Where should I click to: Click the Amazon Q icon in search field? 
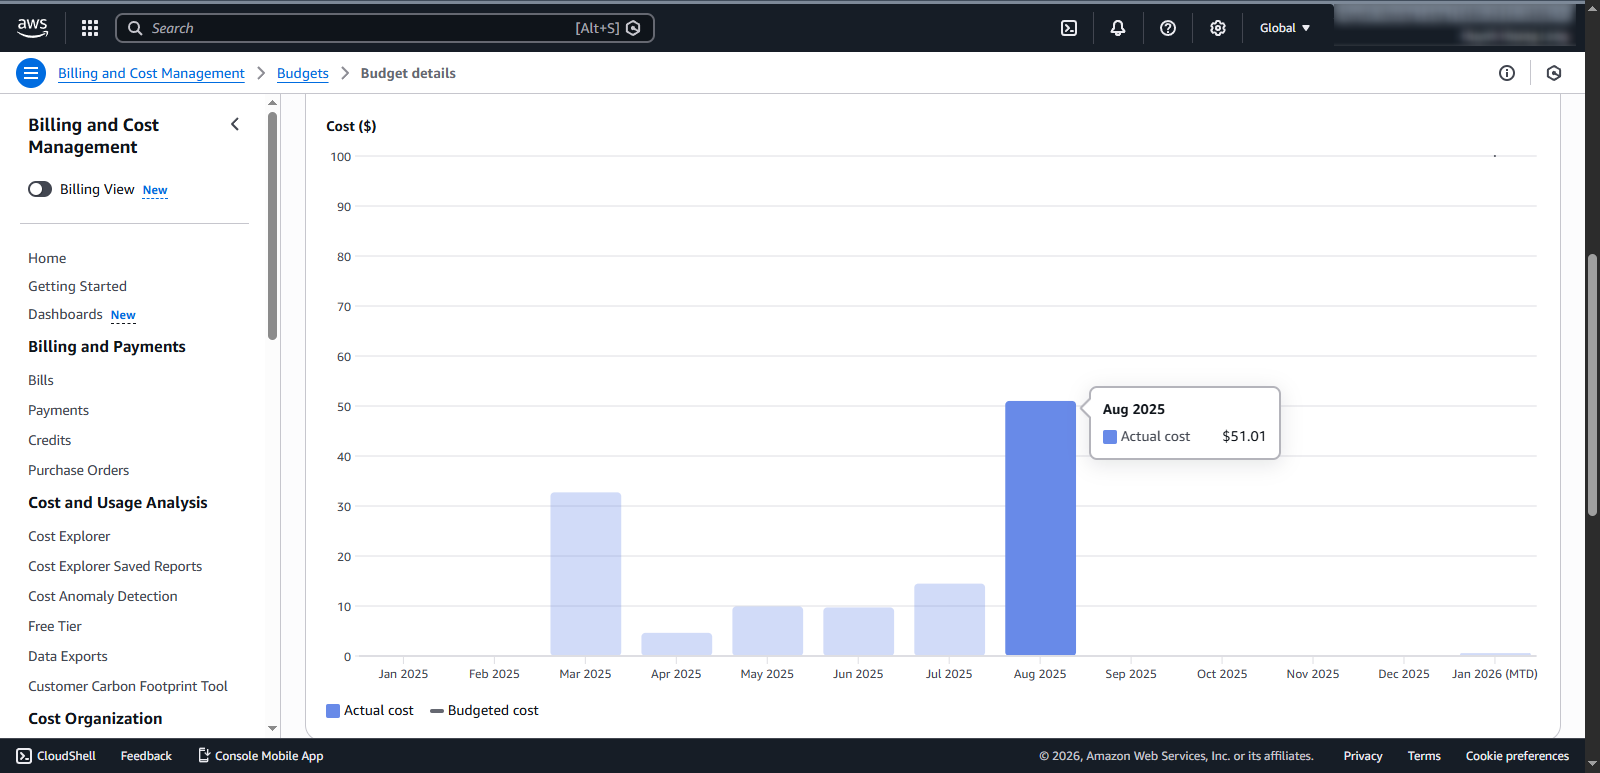[633, 28]
